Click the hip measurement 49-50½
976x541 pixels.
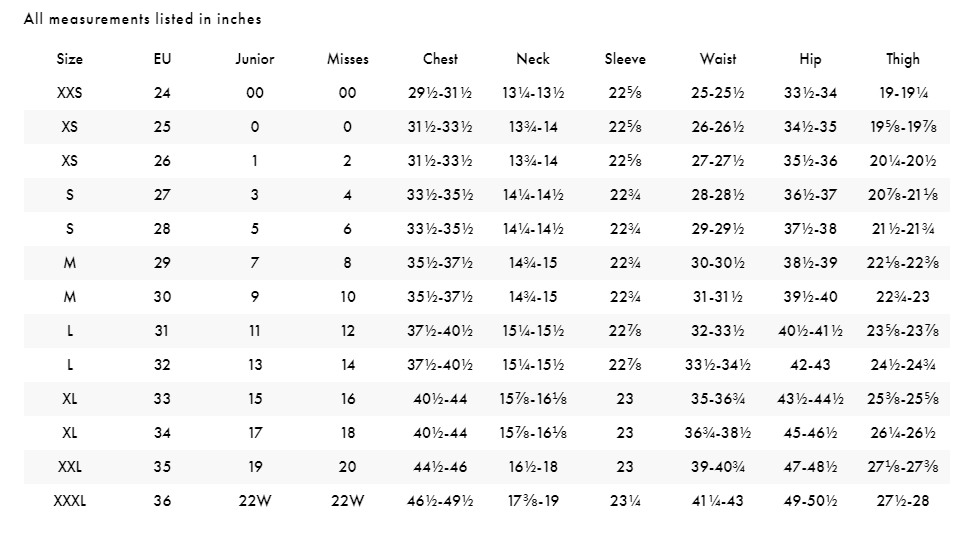tap(810, 501)
